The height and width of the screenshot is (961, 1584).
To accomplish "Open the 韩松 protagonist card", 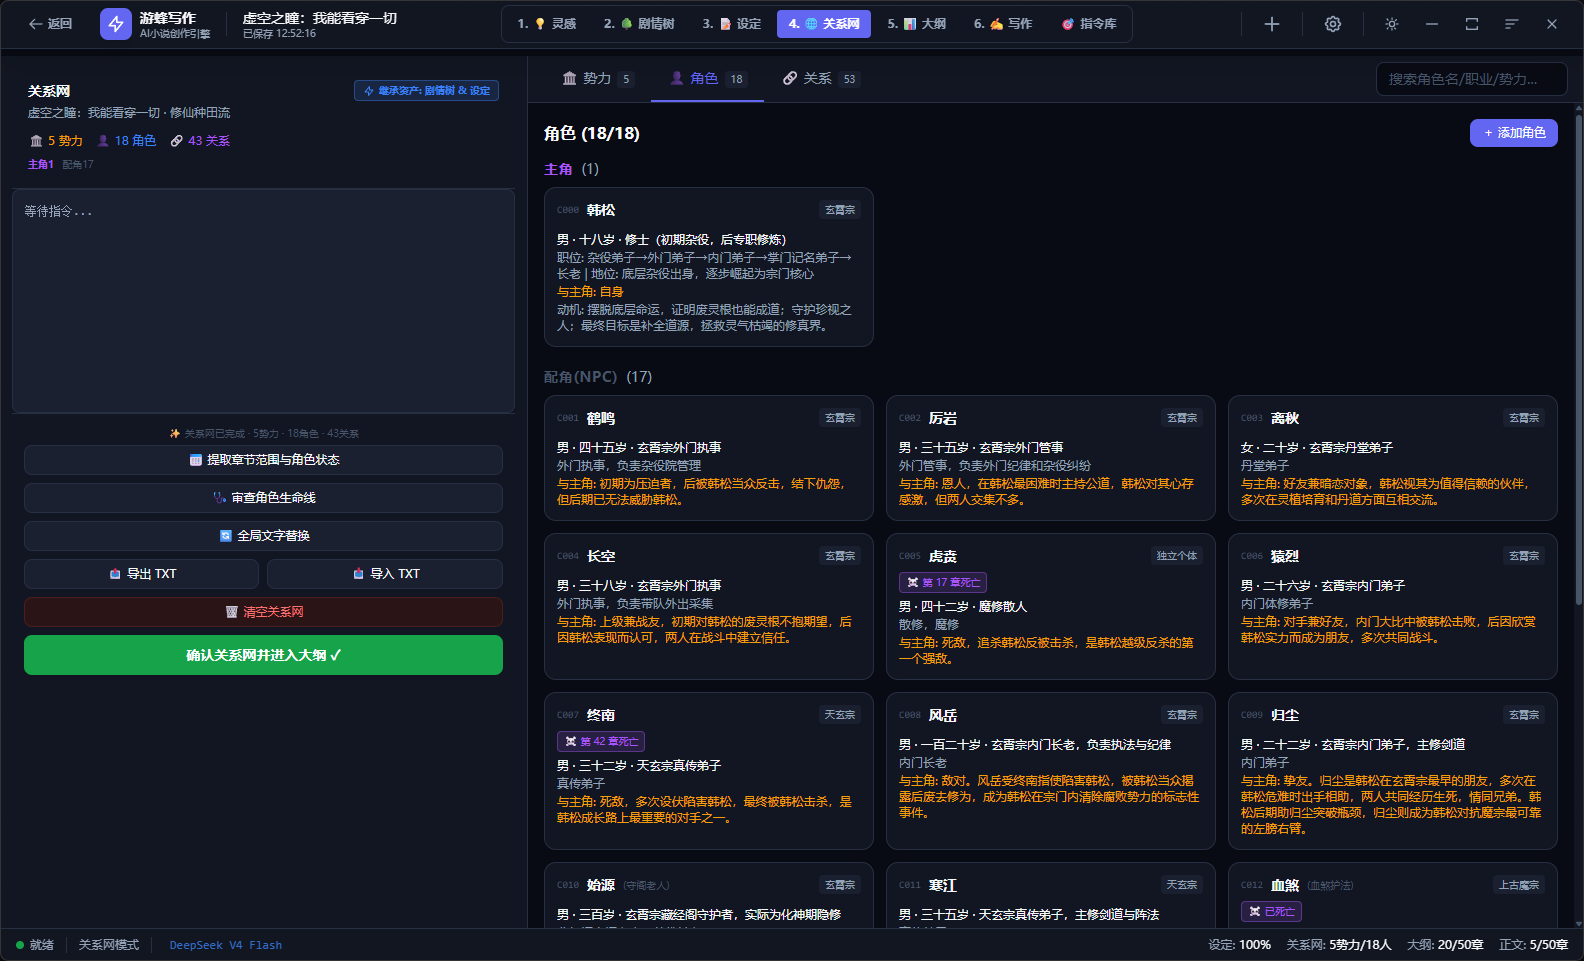I will (708, 267).
